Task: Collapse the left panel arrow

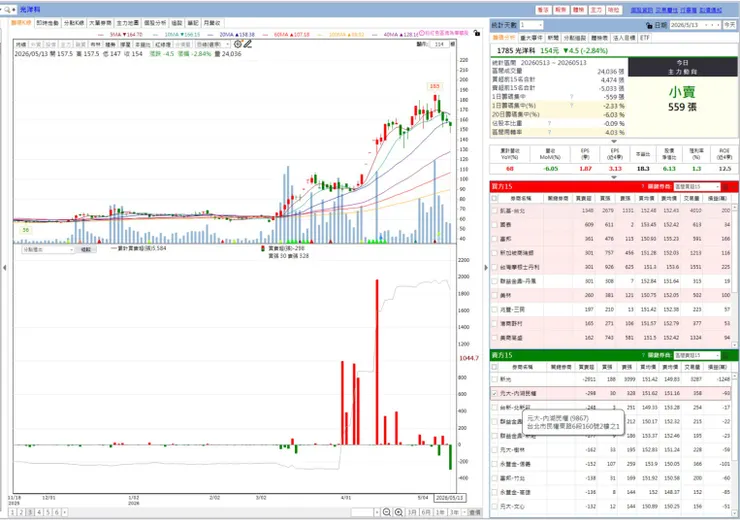Action: point(5,268)
